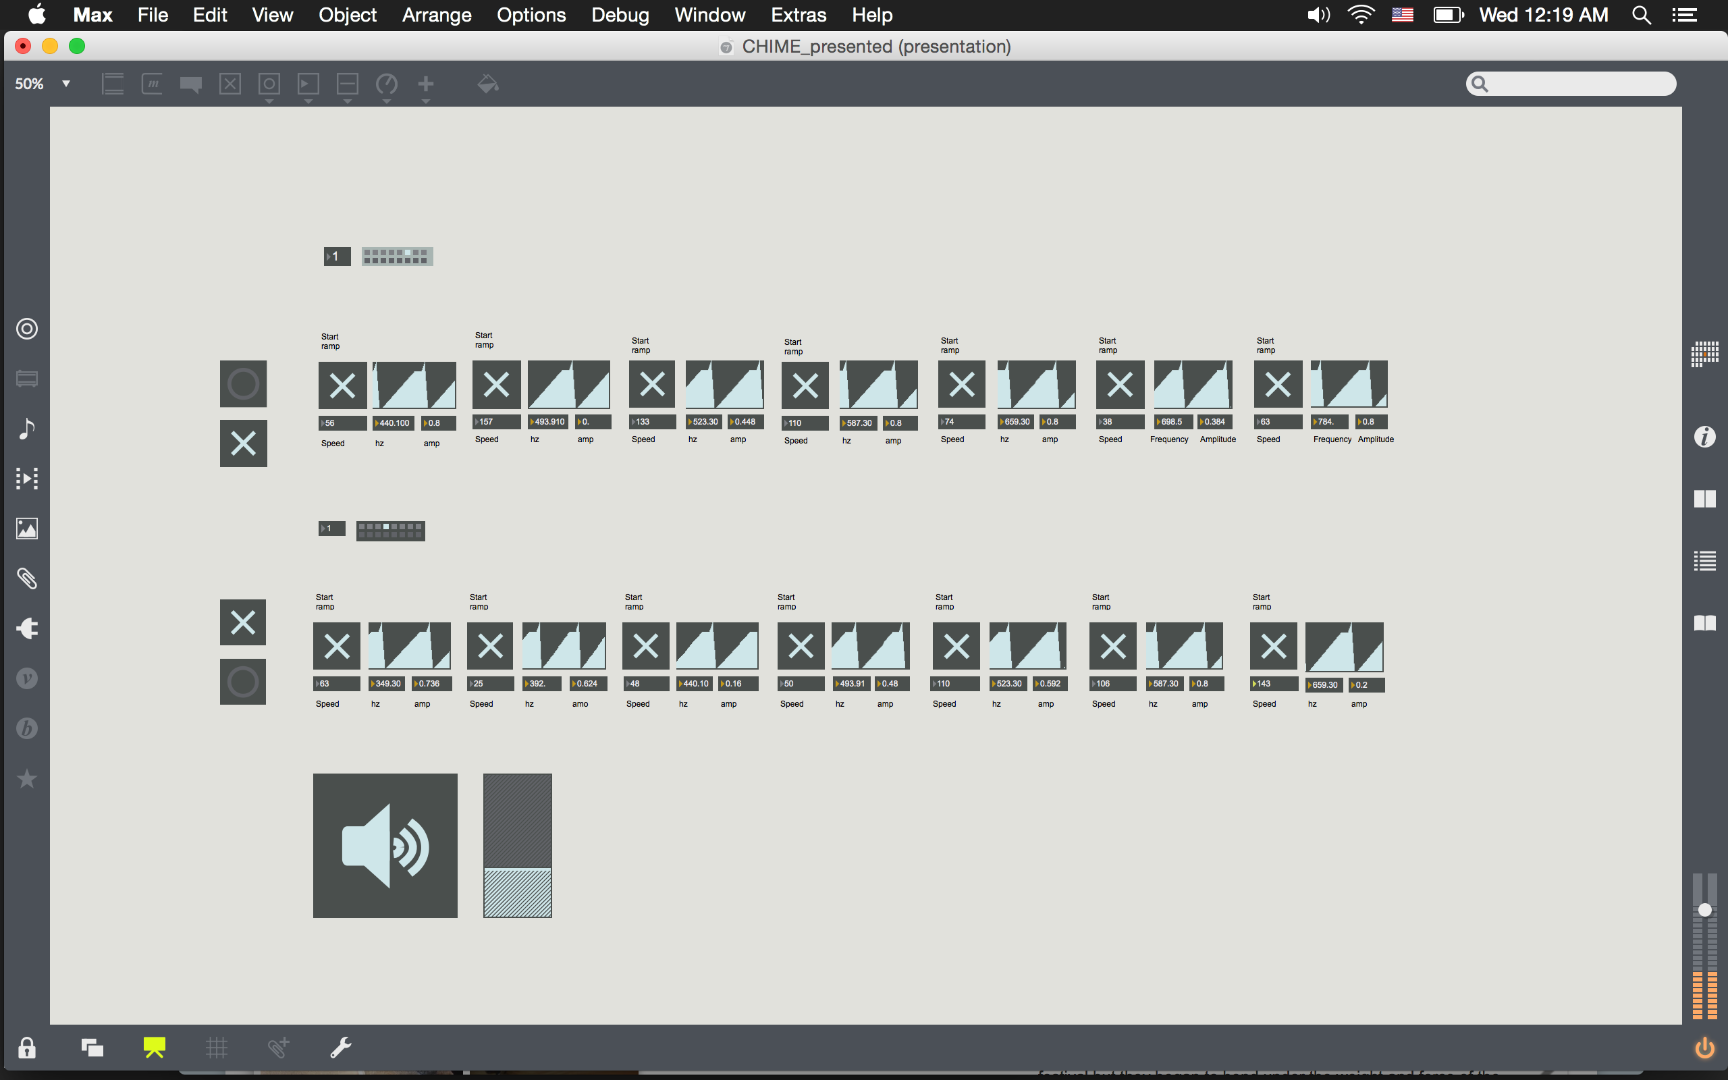The height and width of the screenshot is (1080, 1728).
Task: Show the Max Console grid icon
Action: point(1705,354)
